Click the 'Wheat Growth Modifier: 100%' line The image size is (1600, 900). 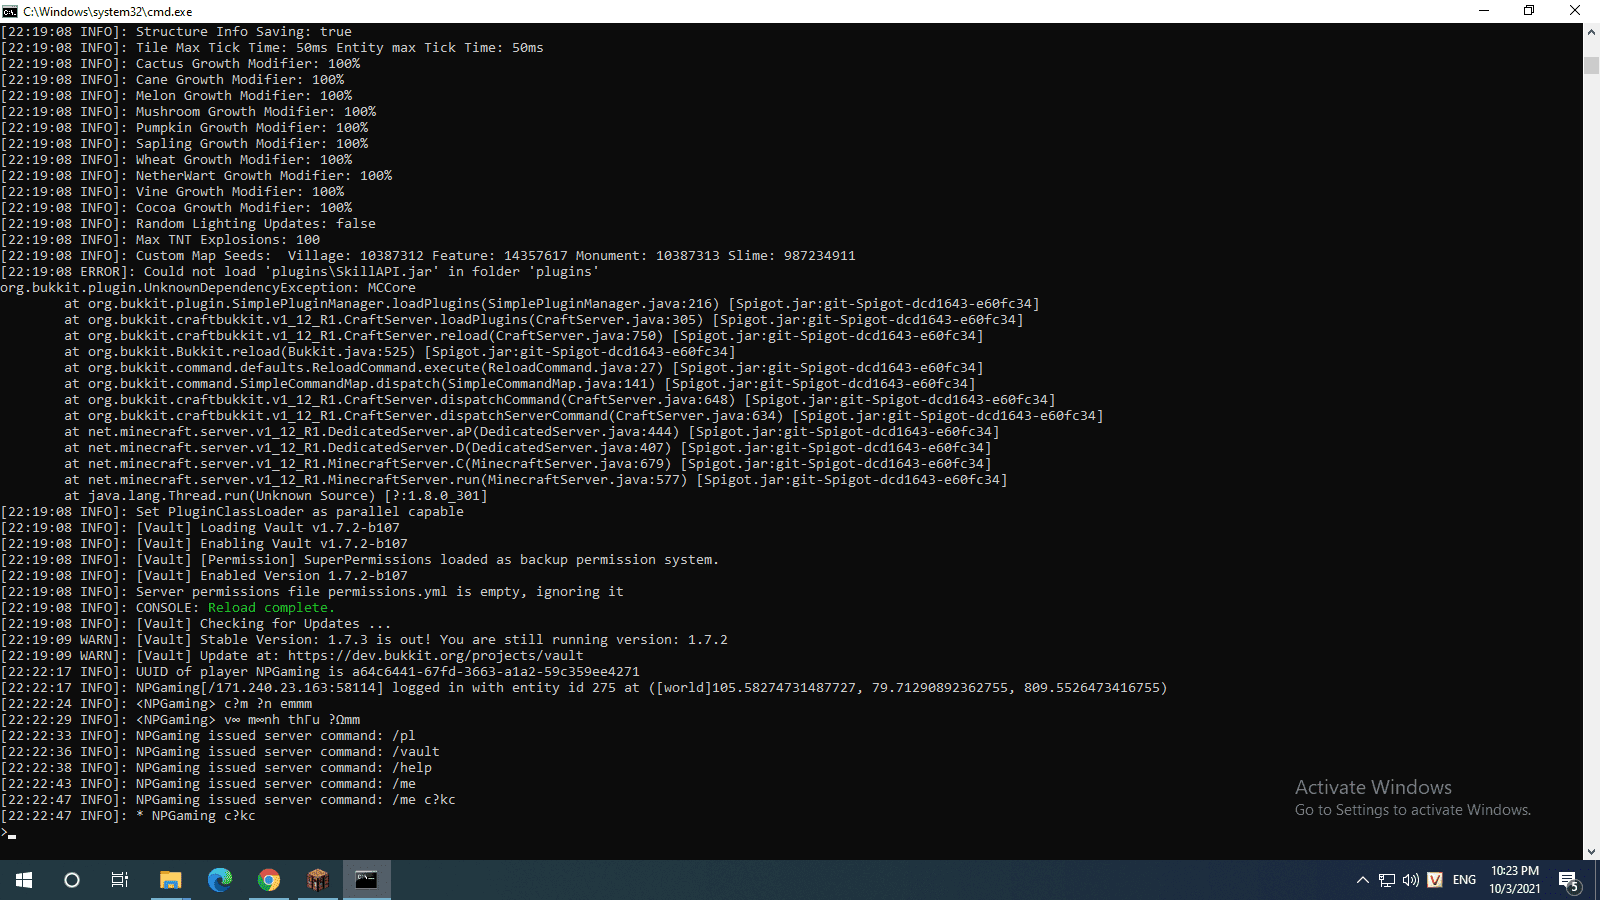[x=176, y=160]
